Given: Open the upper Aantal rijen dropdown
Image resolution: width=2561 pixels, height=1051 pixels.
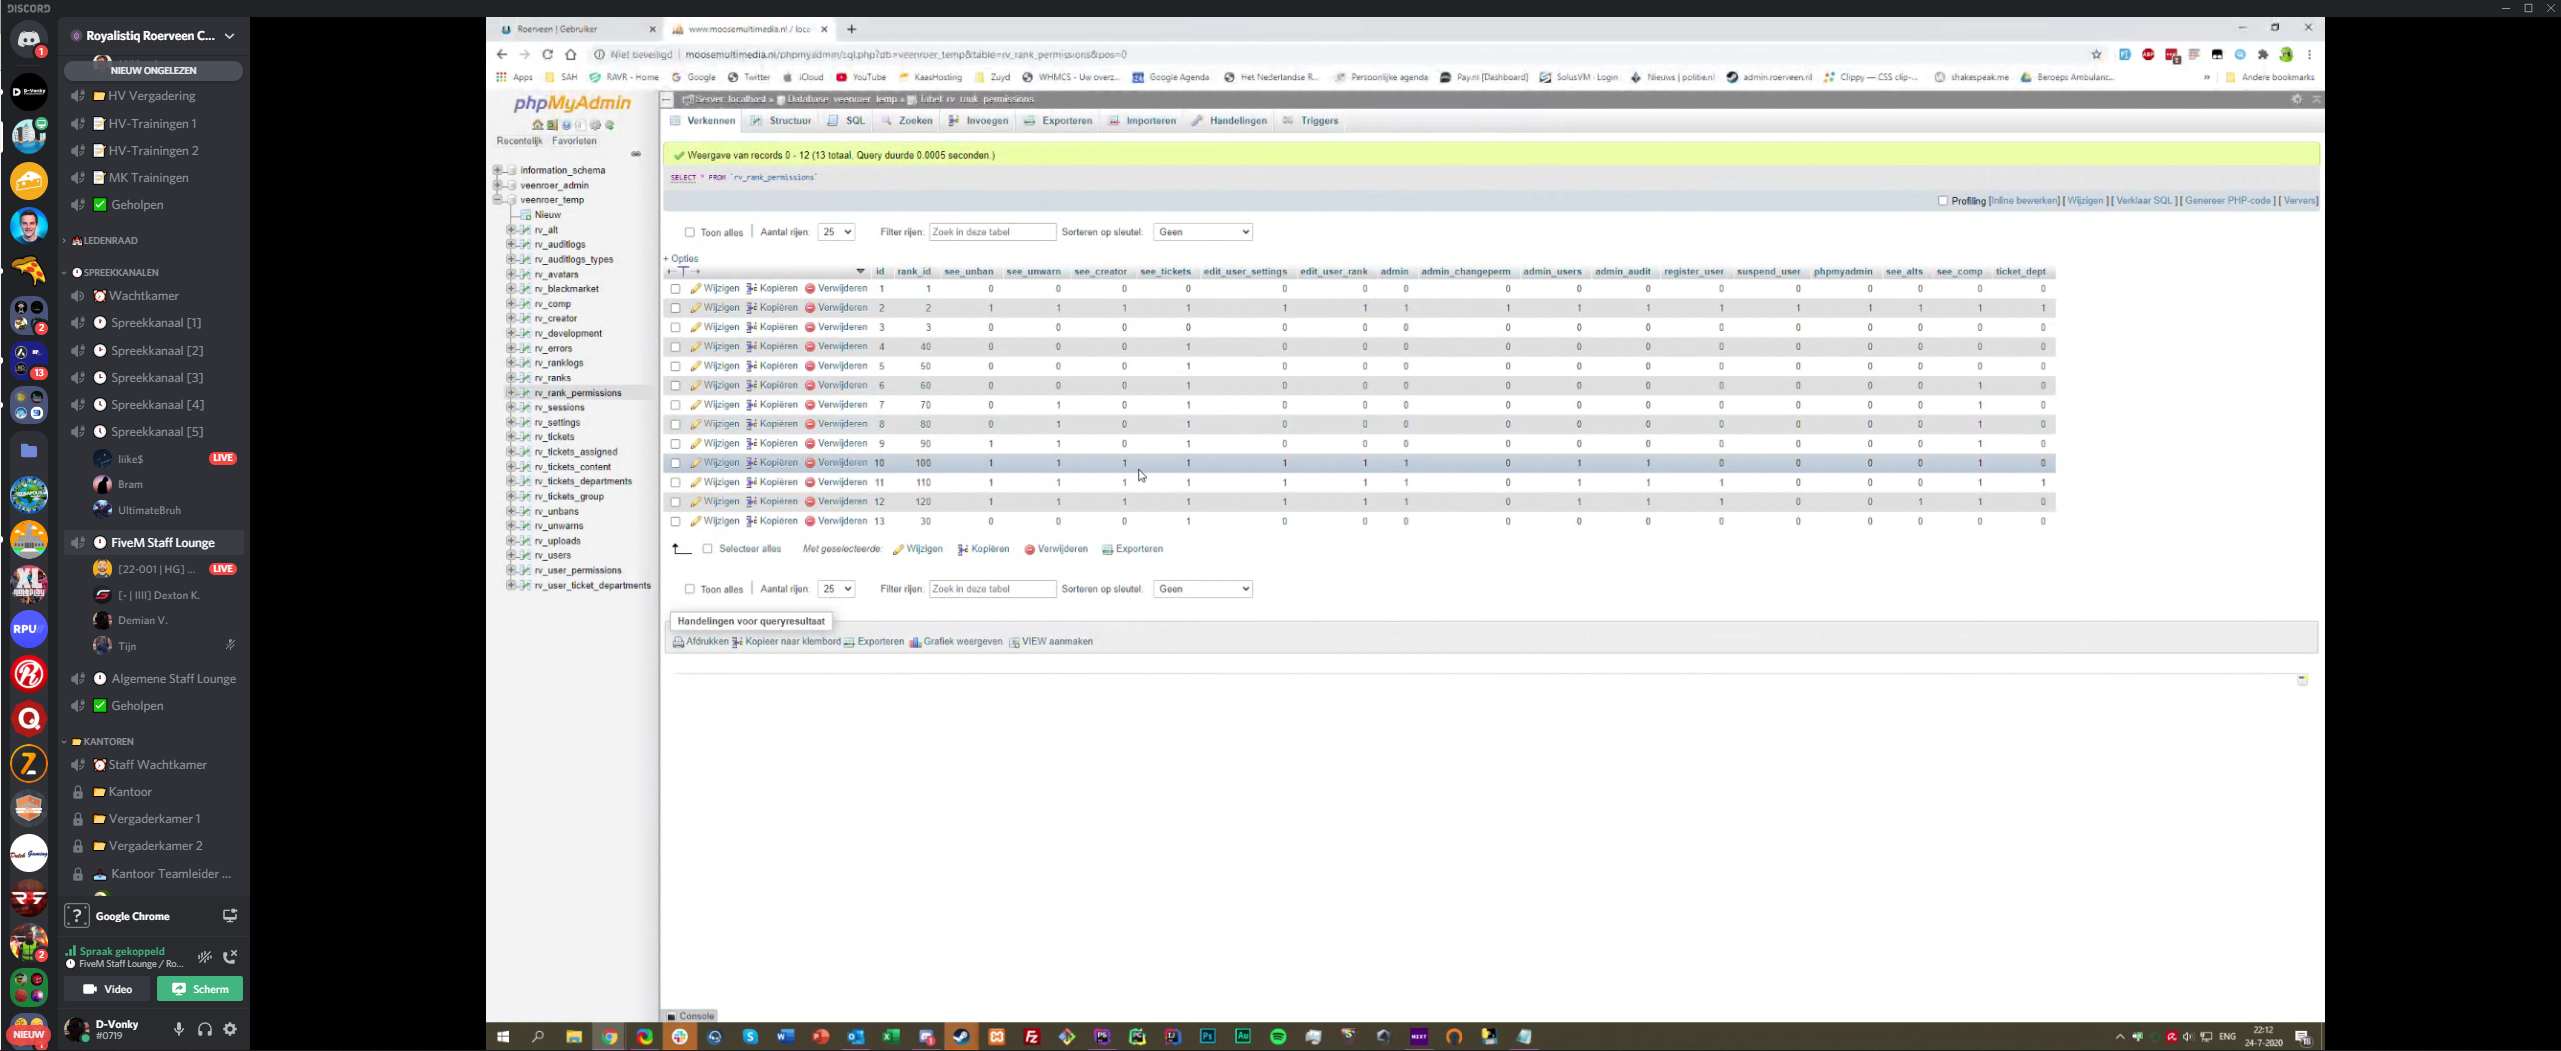Looking at the screenshot, I should click(x=836, y=232).
